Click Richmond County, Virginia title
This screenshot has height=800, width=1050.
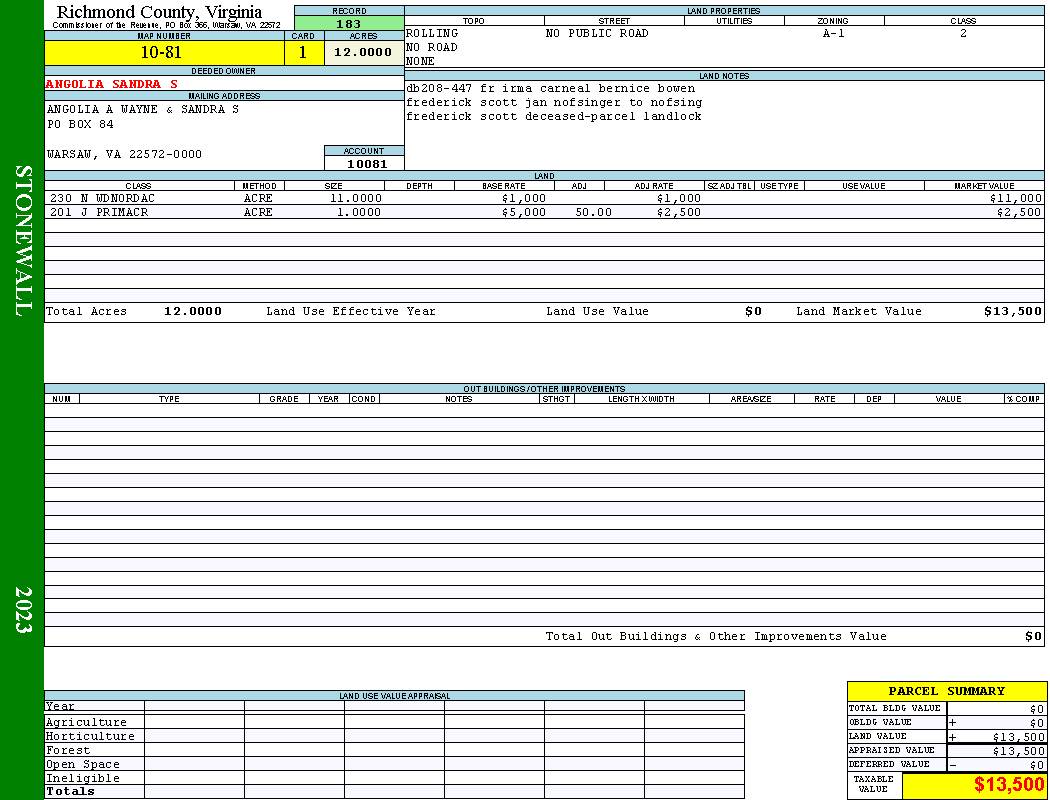point(159,12)
